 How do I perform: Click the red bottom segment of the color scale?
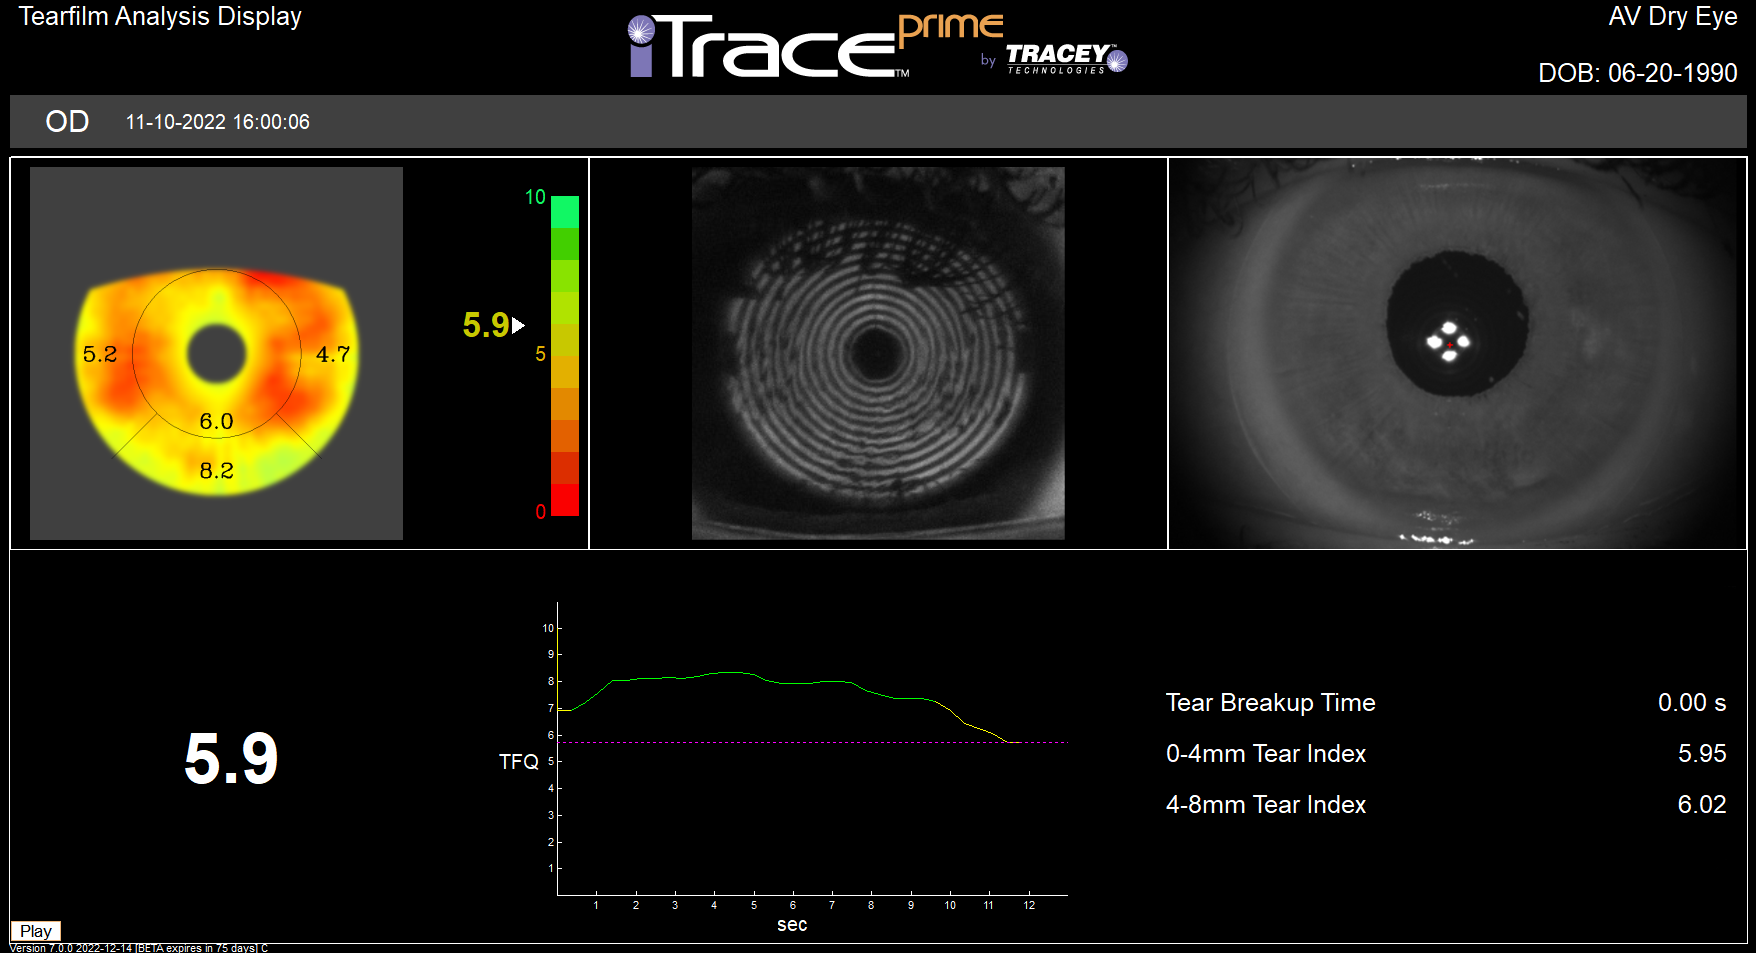565,500
